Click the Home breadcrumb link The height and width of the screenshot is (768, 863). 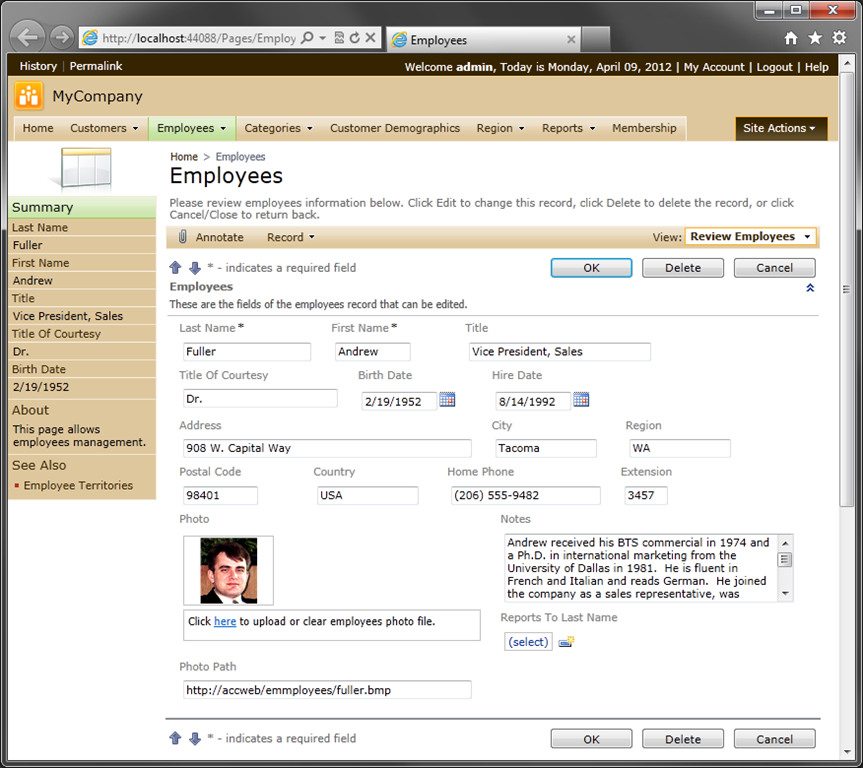(x=184, y=157)
